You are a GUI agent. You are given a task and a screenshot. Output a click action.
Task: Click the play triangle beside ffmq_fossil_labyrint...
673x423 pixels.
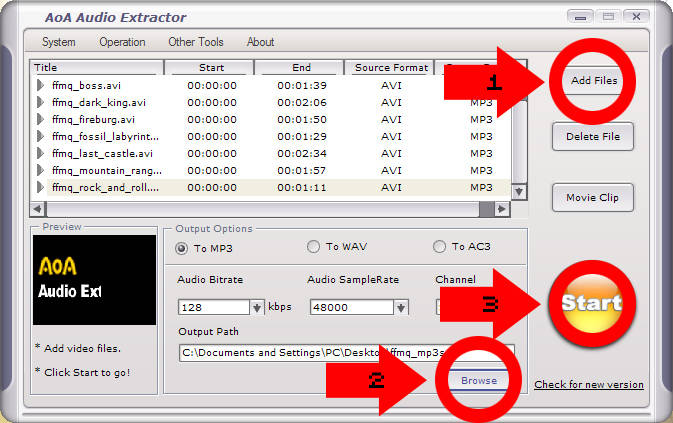tap(40, 136)
